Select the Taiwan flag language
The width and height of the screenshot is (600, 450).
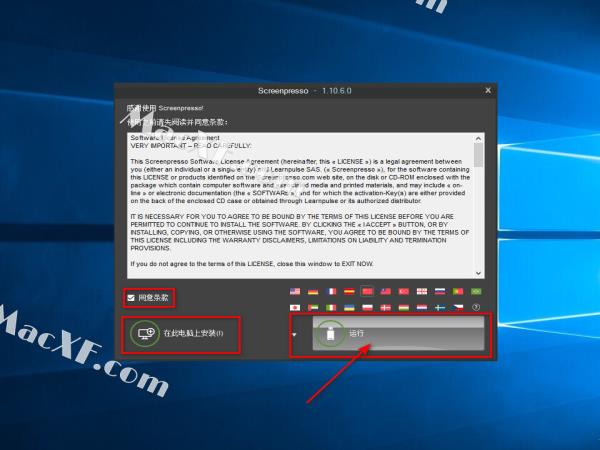[x=385, y=292]
